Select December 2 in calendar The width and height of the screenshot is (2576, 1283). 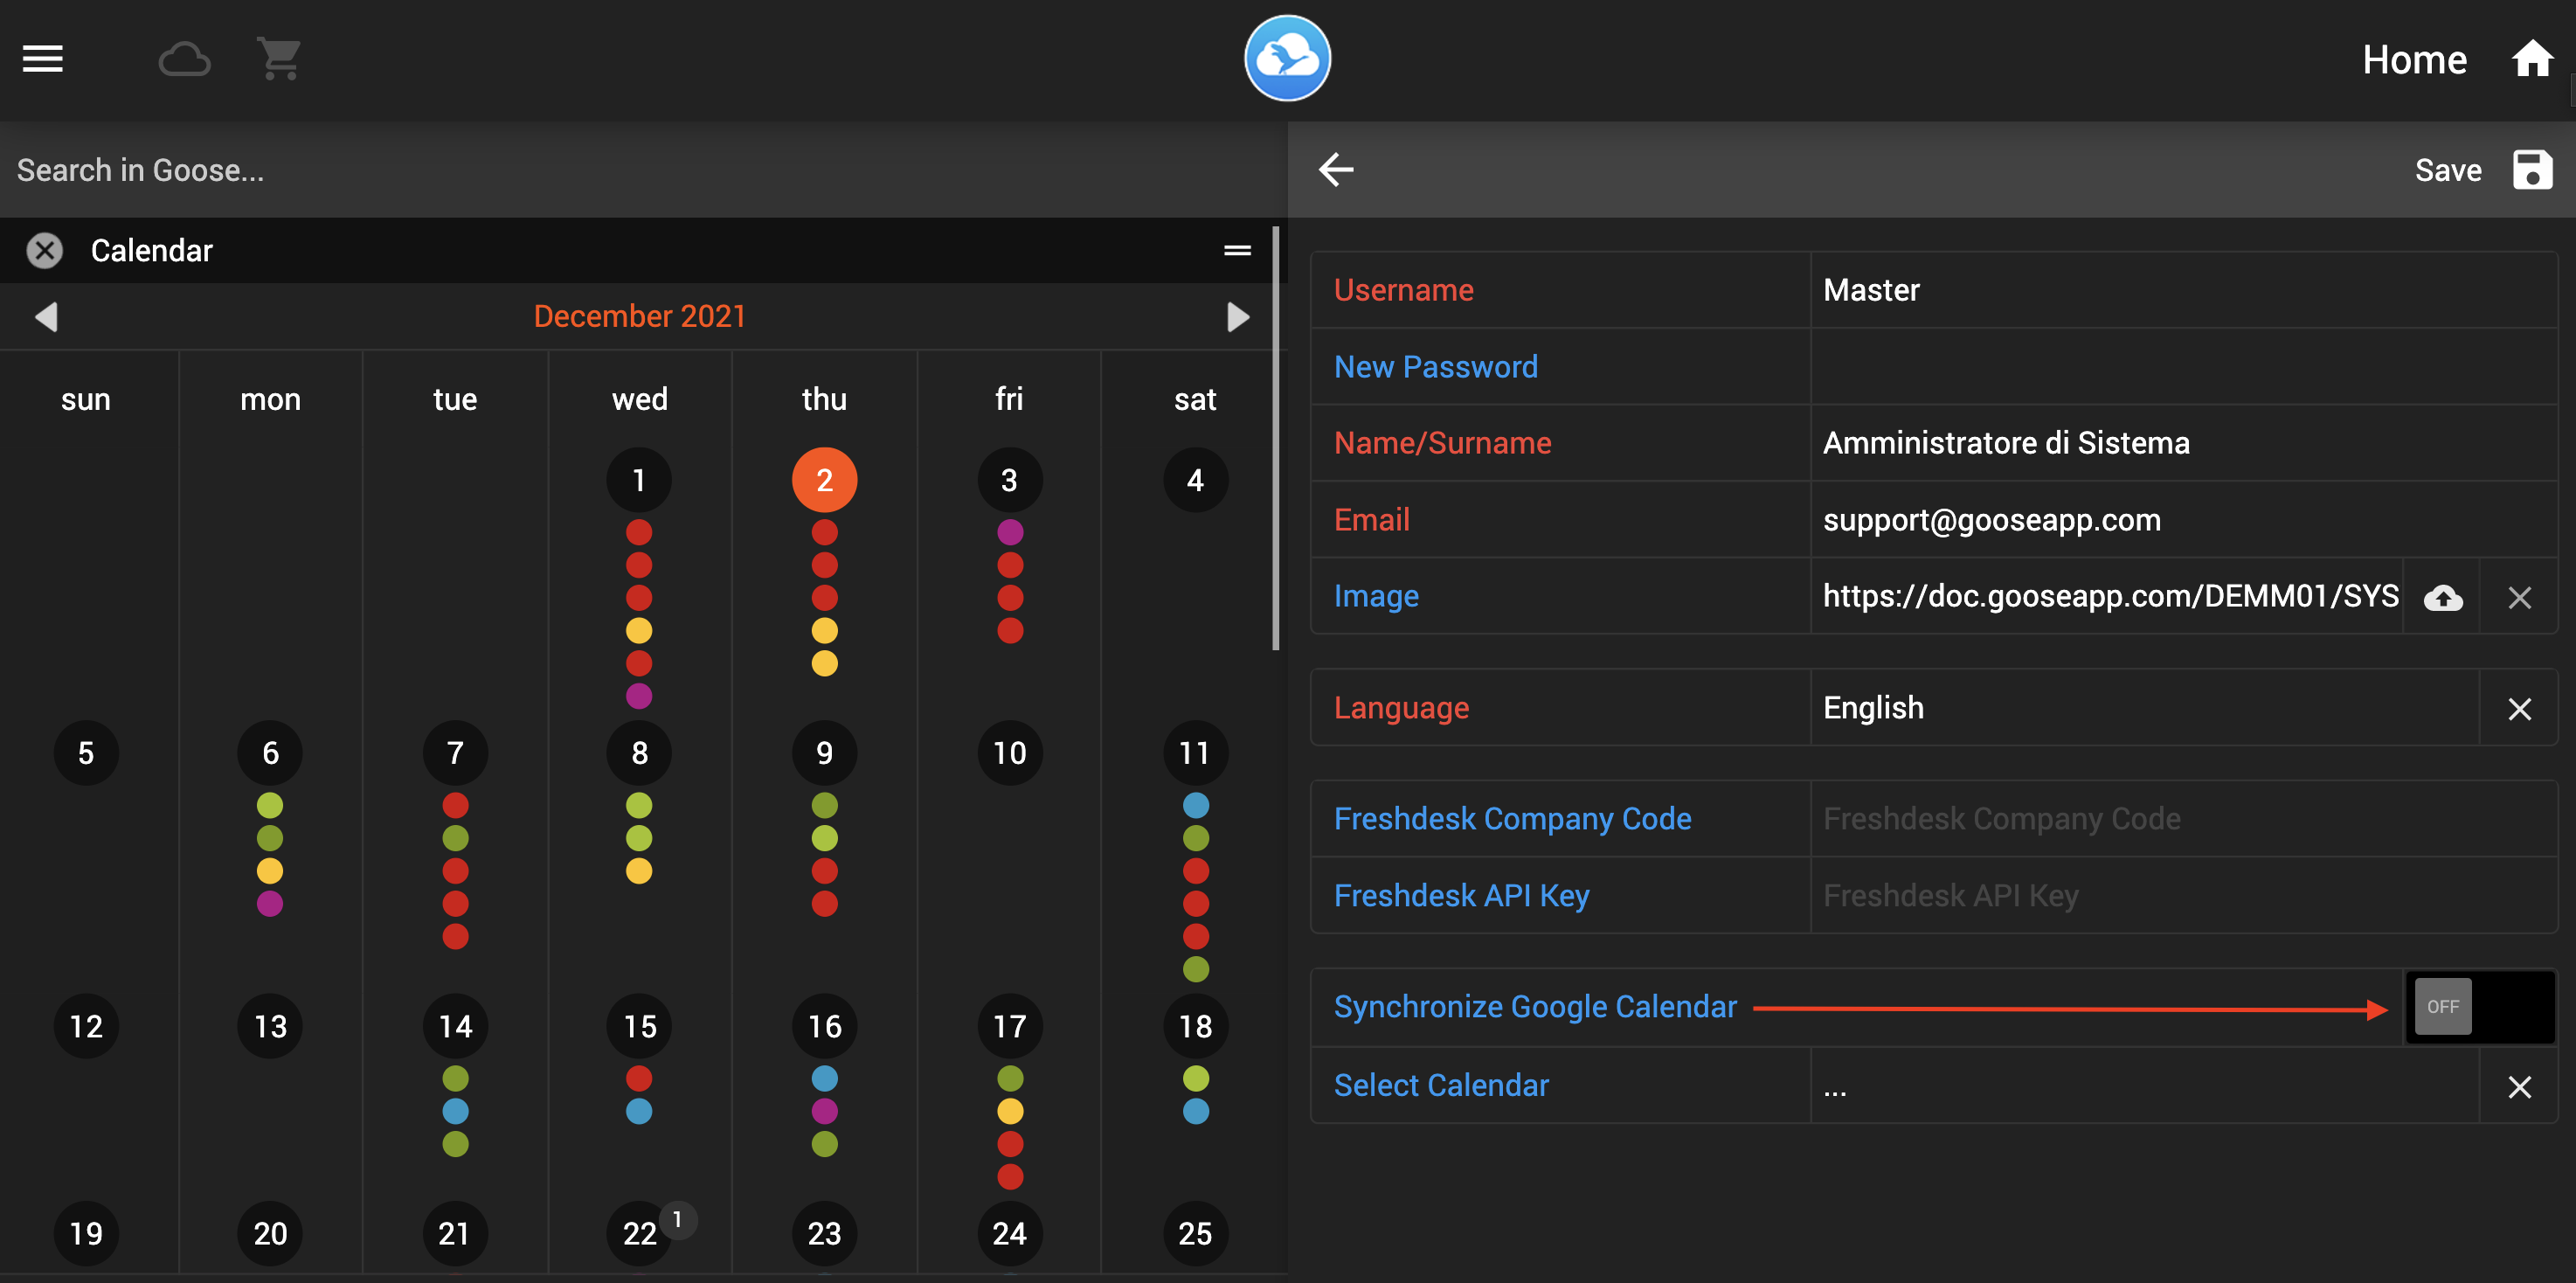click(x=824, y=480)
